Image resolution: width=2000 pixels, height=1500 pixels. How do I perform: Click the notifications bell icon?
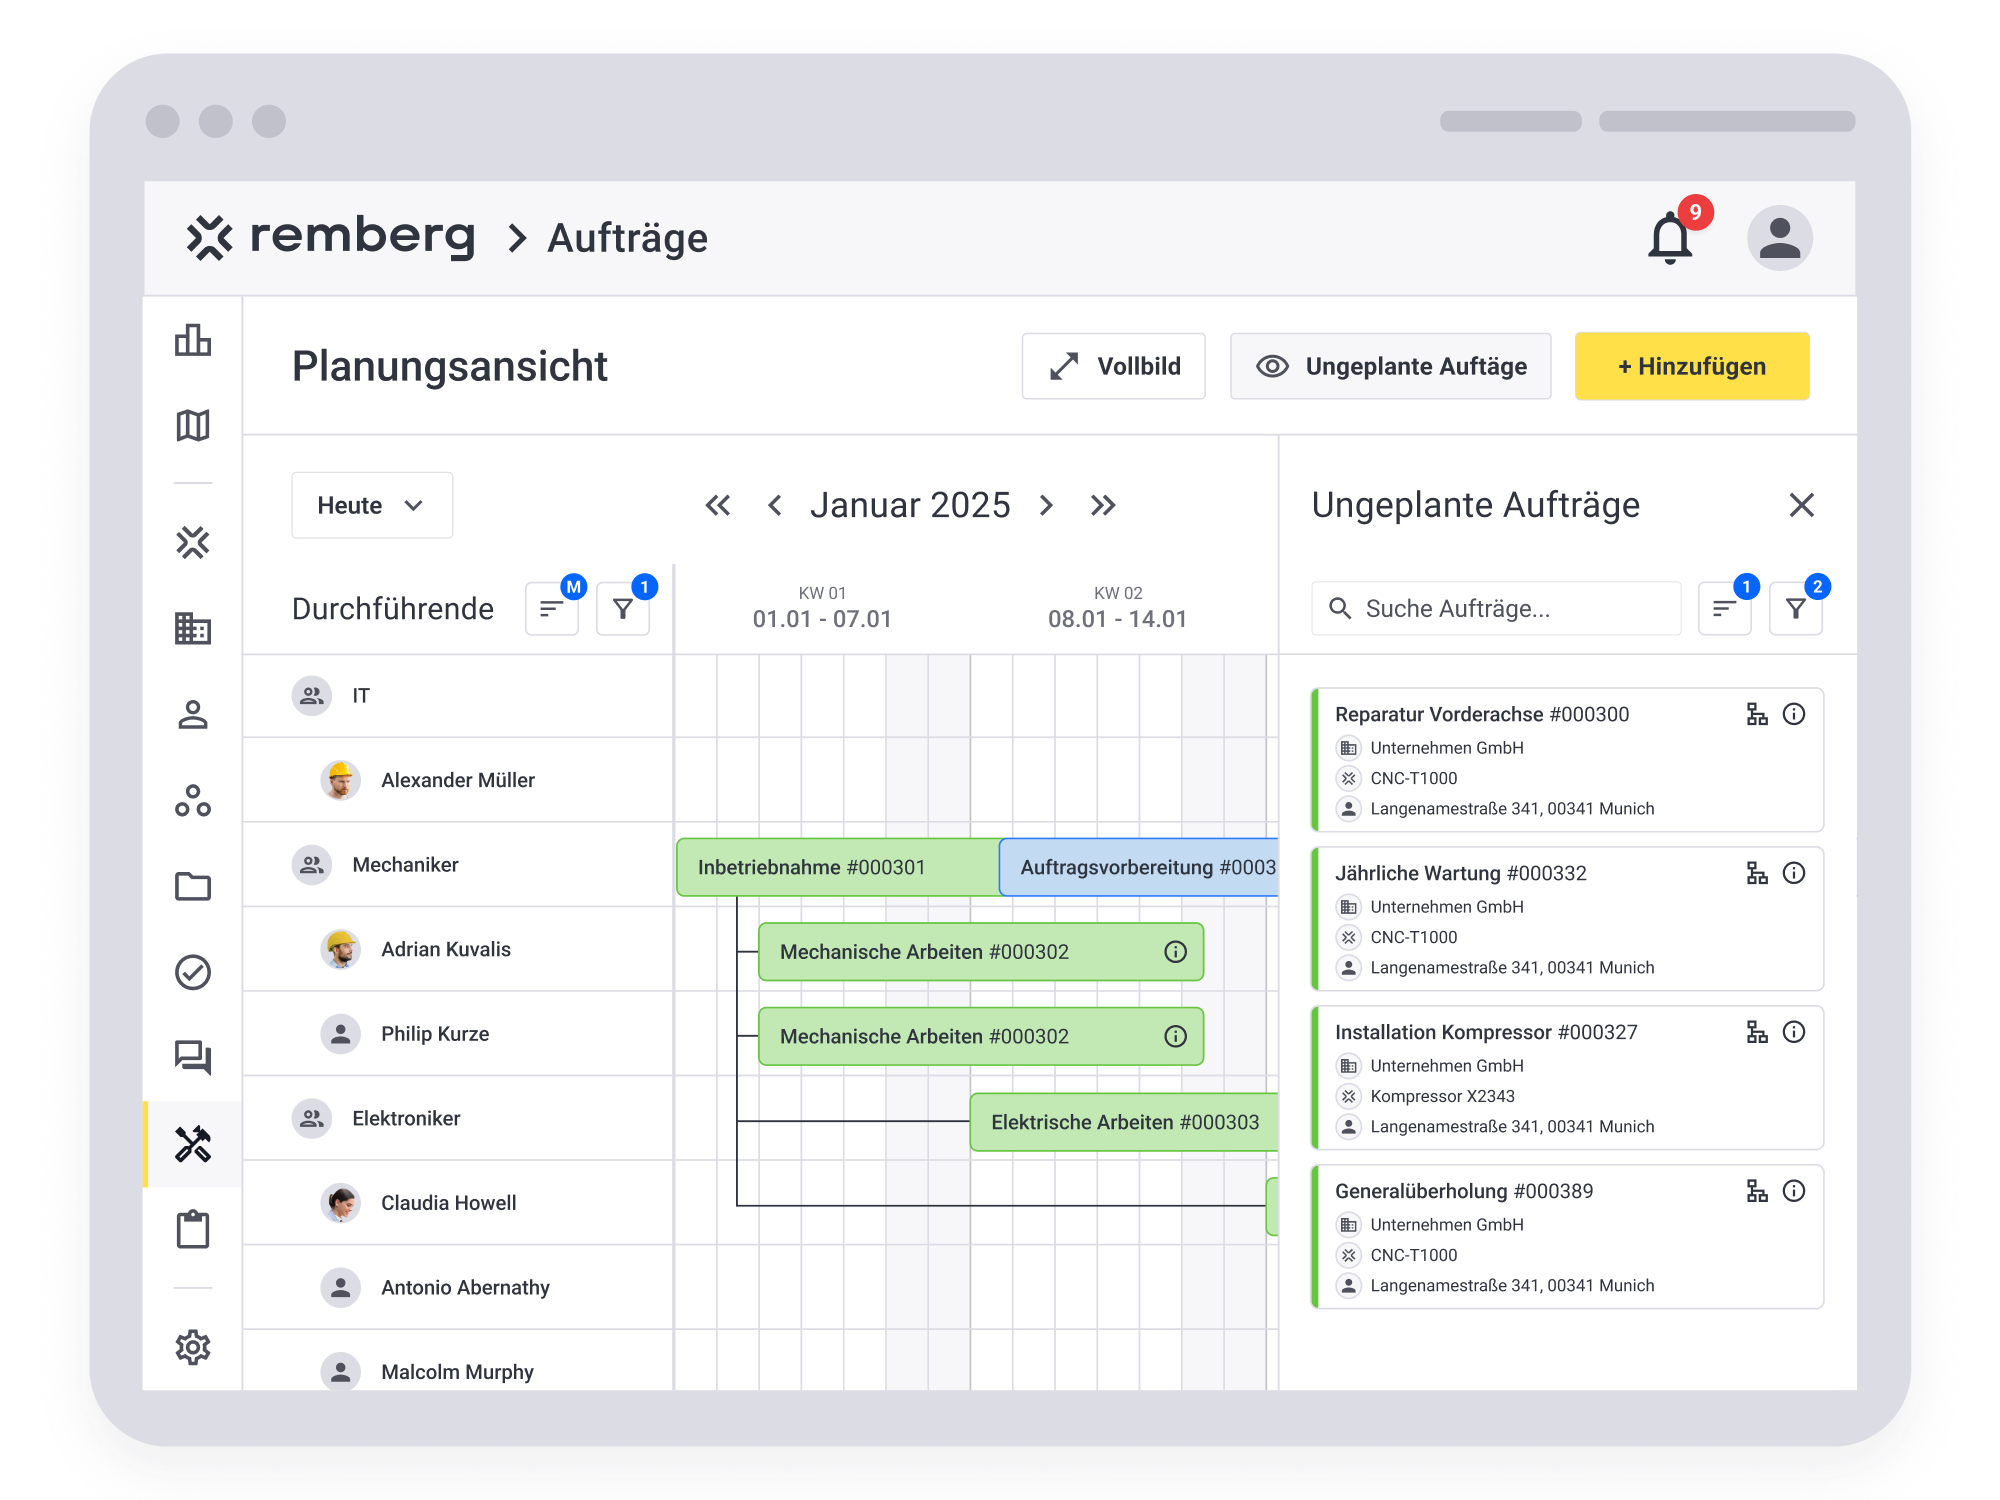(1670, 239)
